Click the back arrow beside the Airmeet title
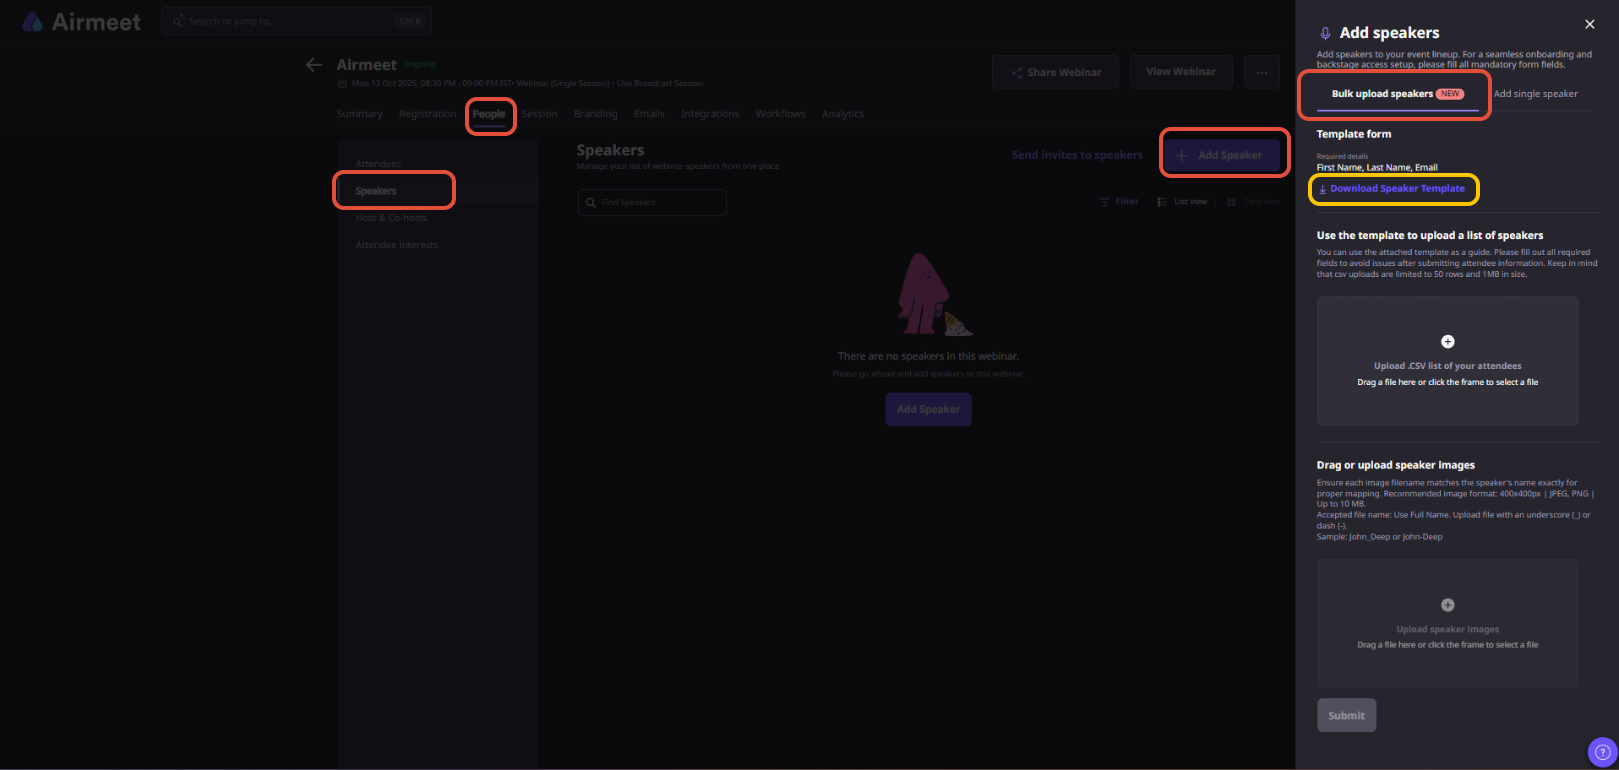Viewport: 1619px width, 770px height. pyautogui.click(x=314, y=65)
